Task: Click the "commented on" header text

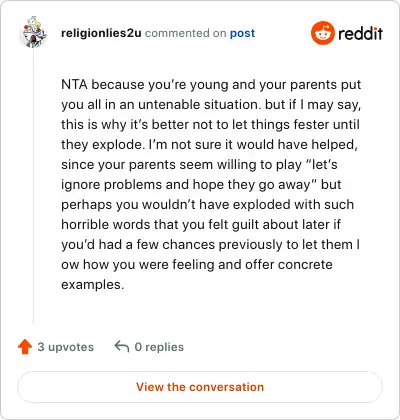Action: tap(186, 33)
